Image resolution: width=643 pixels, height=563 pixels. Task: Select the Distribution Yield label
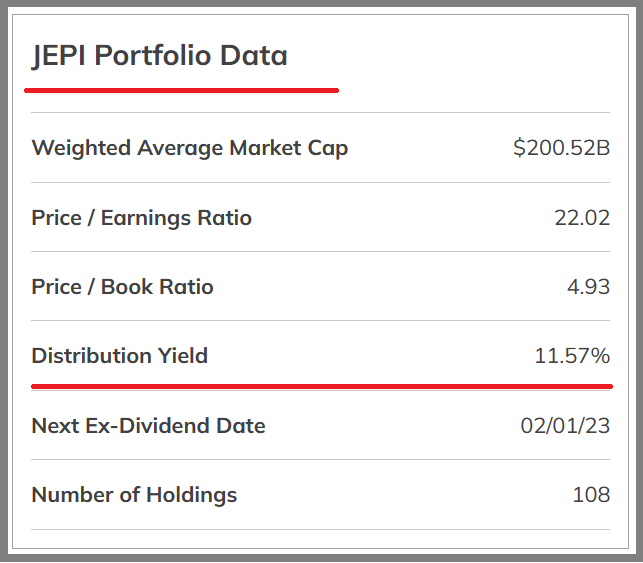pos(120,356)
